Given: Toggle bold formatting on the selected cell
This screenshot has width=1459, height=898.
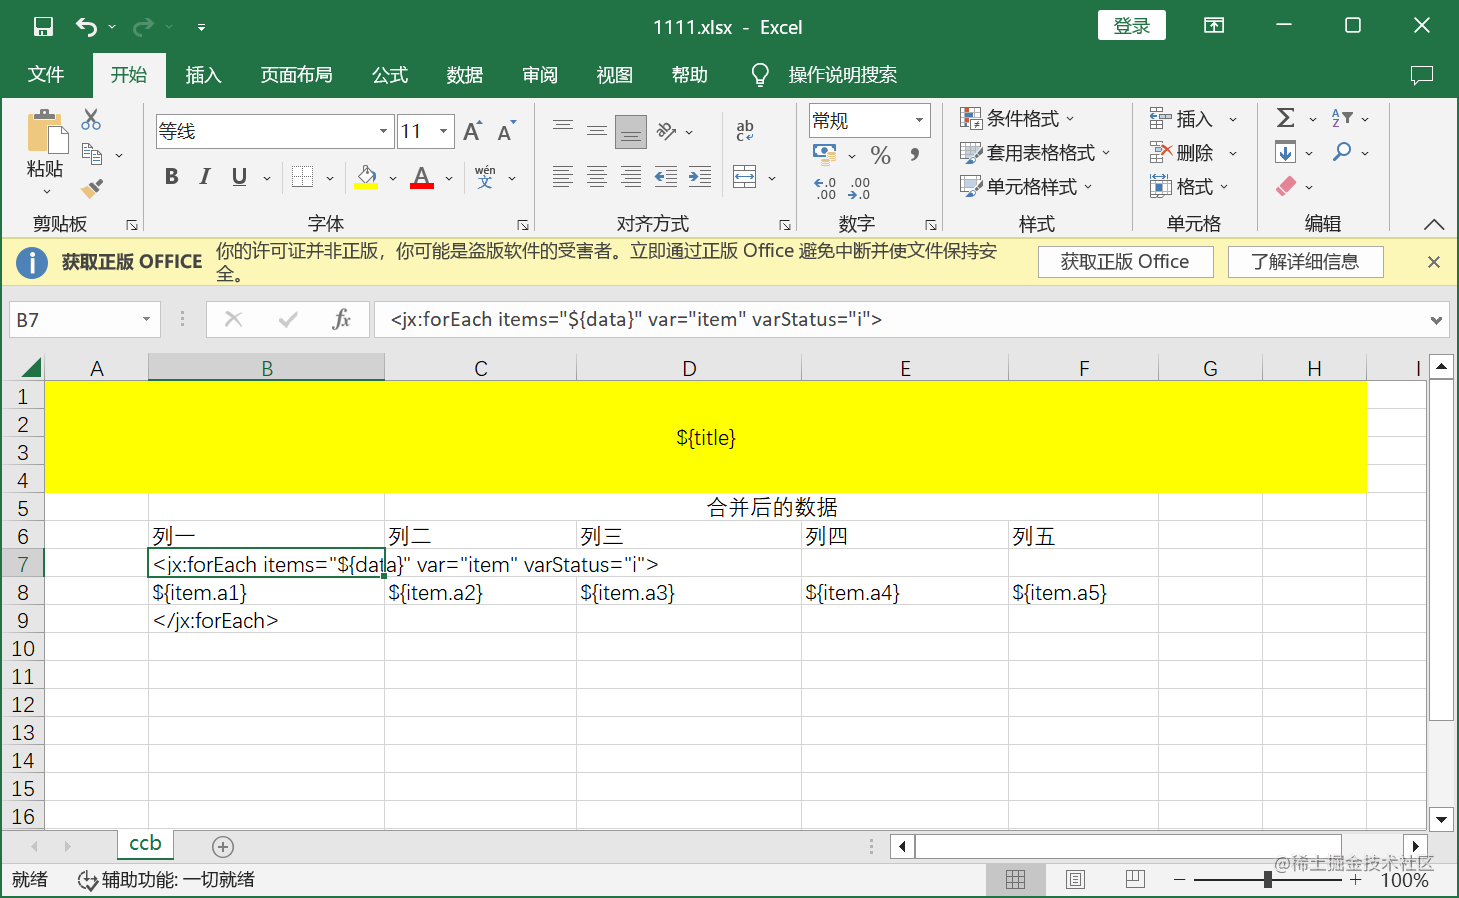Looking at the screenshot, I should [170, 176].
